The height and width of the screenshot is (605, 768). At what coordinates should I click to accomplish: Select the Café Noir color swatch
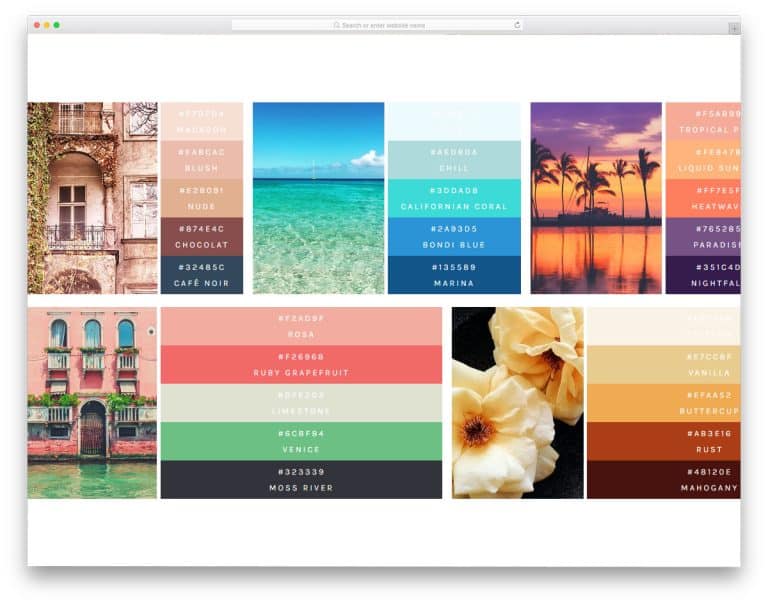pyautogui.click(x=202, y=275)
